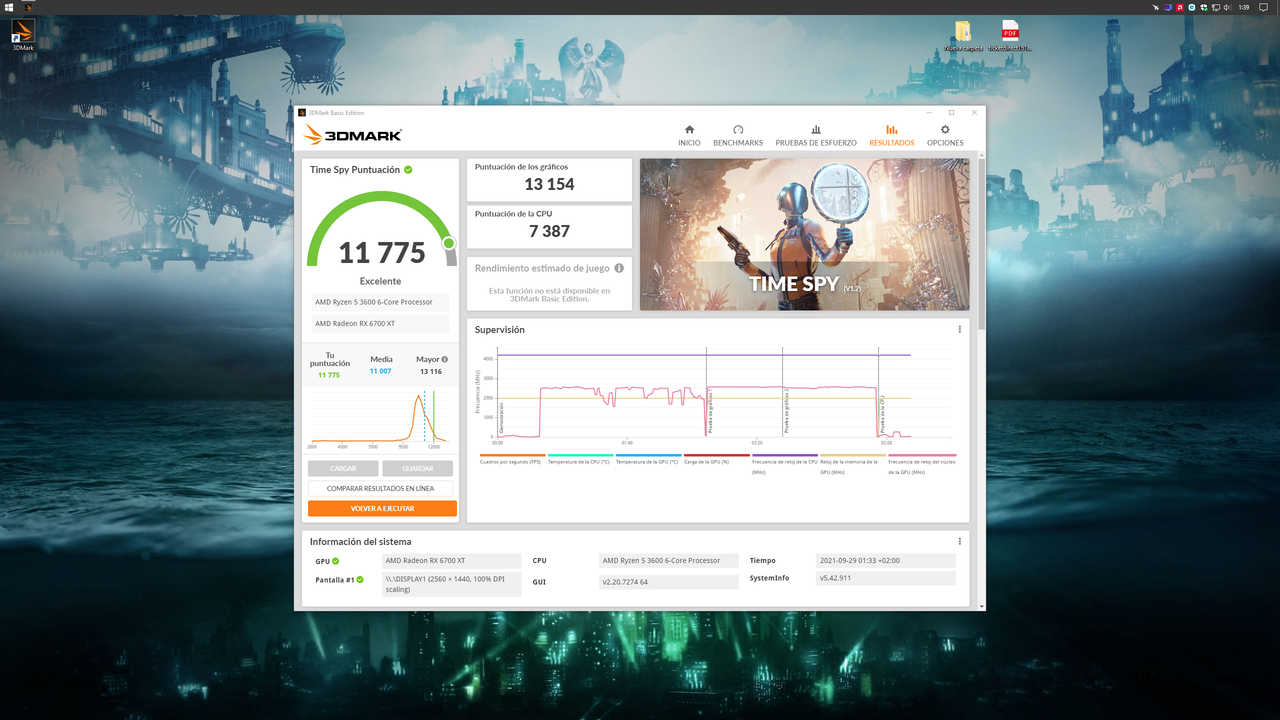Open the BENCHMARKS tab
The width and height of the screenshot is (1280, 720).
click(738, 135)
